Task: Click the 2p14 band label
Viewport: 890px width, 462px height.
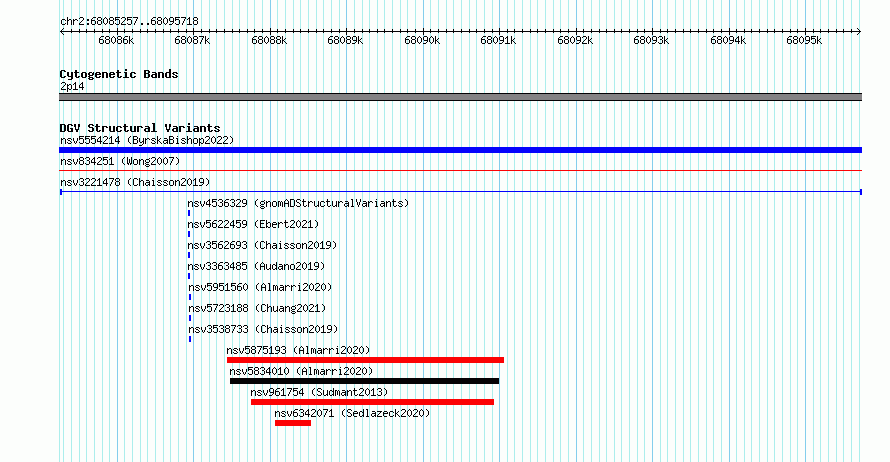Action: (x=72, y=87)
